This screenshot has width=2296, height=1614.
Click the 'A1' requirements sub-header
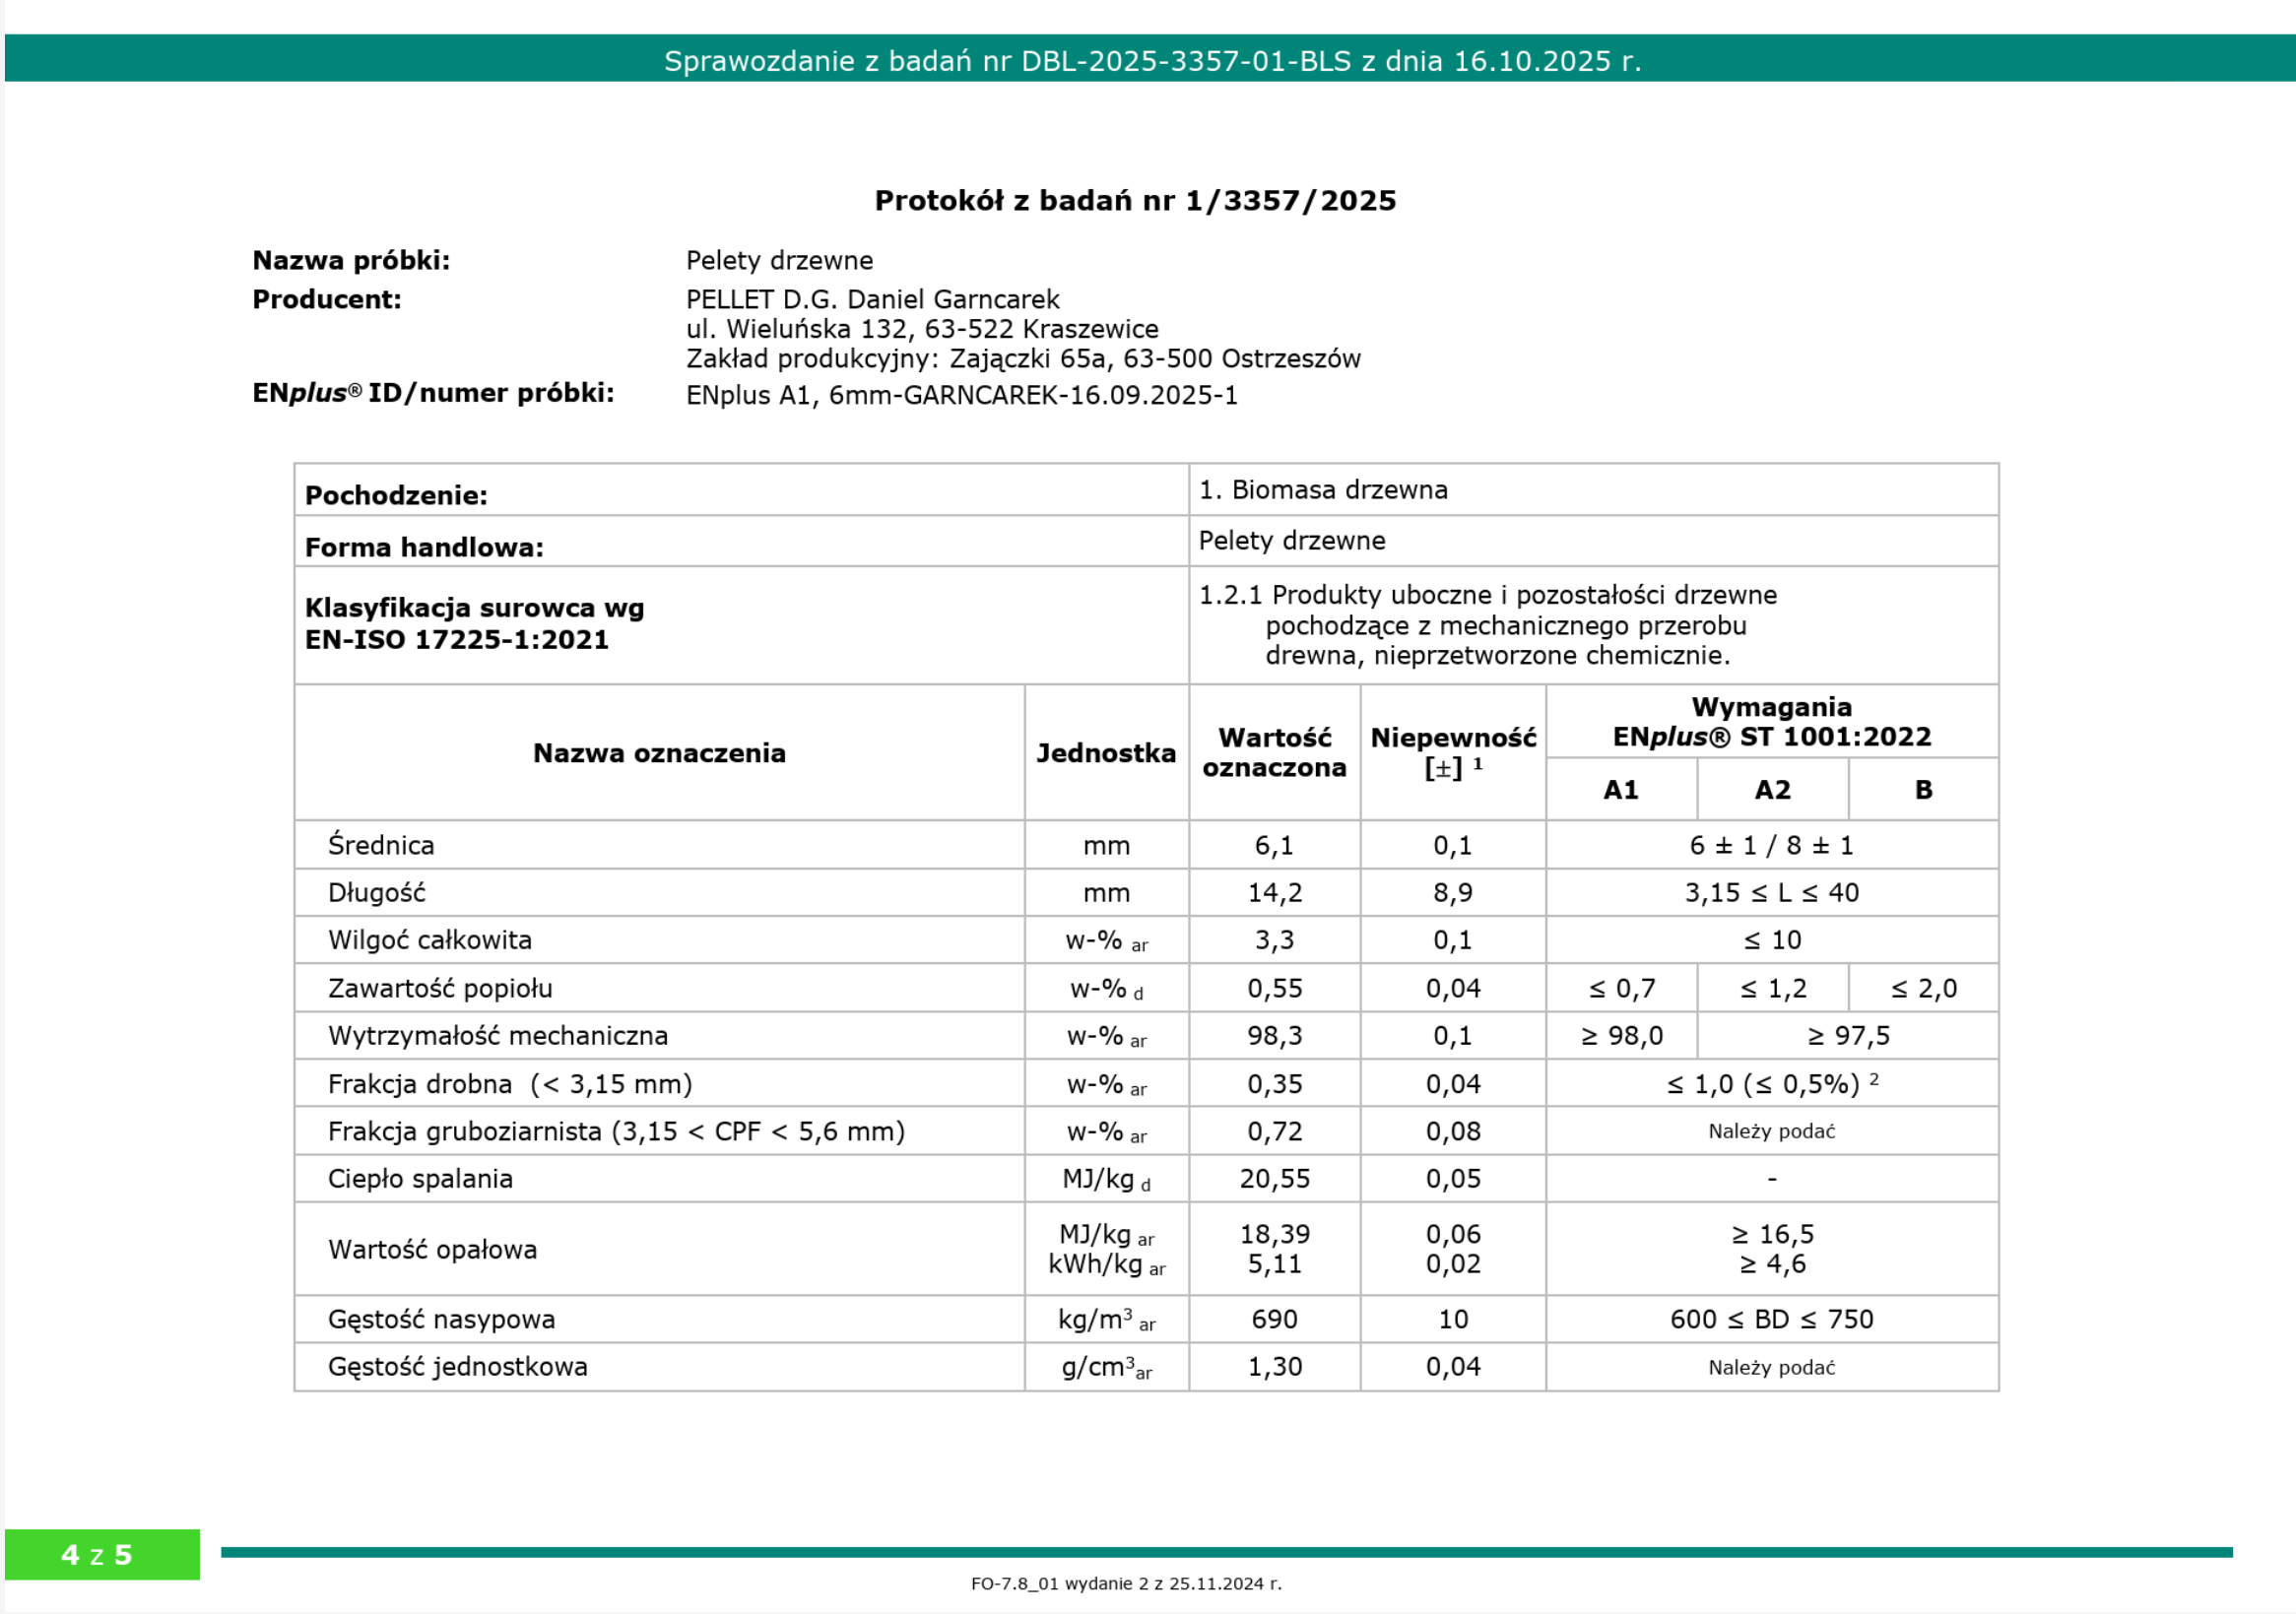1621,790
